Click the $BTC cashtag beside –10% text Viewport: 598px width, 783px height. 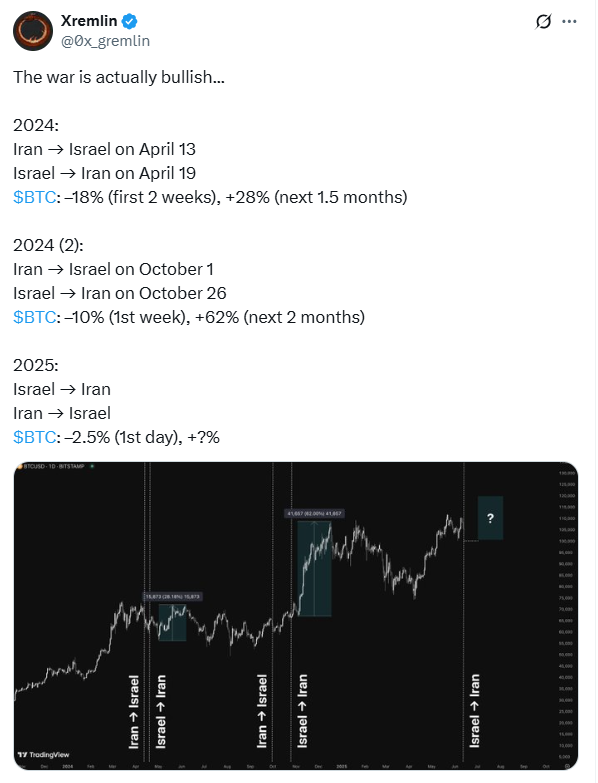coord(34,317)
